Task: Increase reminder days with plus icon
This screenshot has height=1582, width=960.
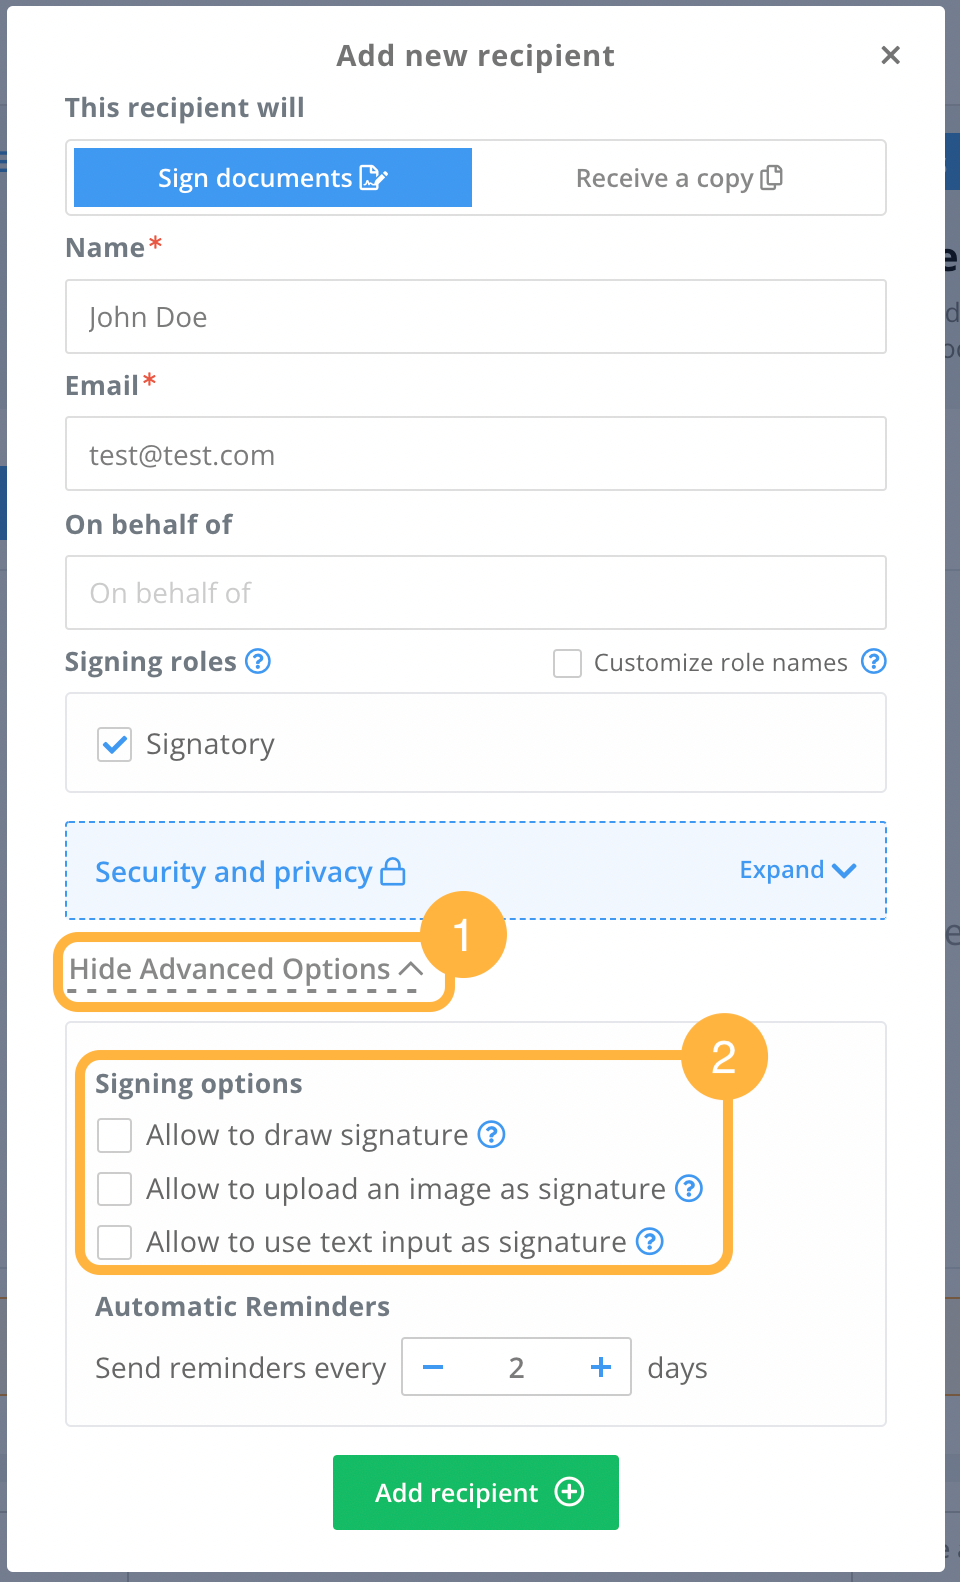Action: coord(601,1367)
